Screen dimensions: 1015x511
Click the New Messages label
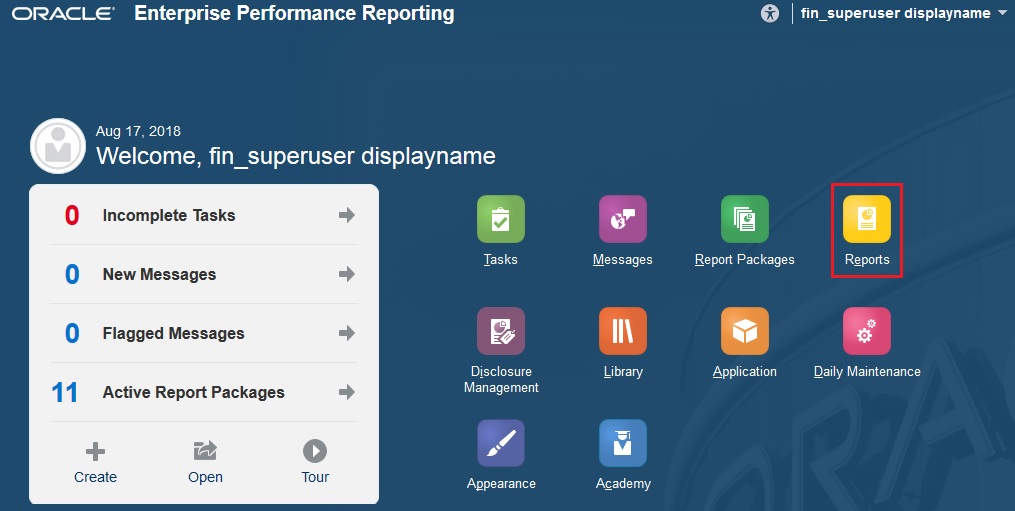click(159, 275)
